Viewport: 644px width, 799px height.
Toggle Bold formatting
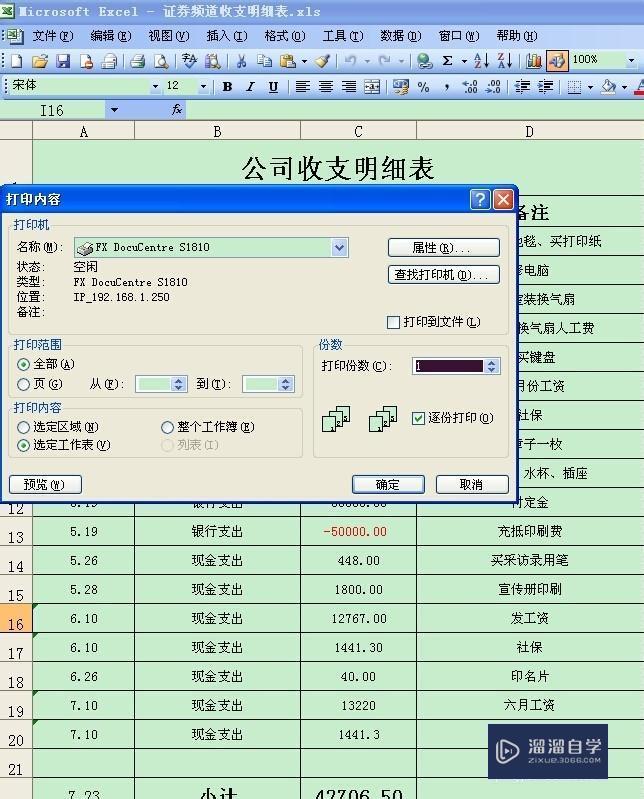227,87
